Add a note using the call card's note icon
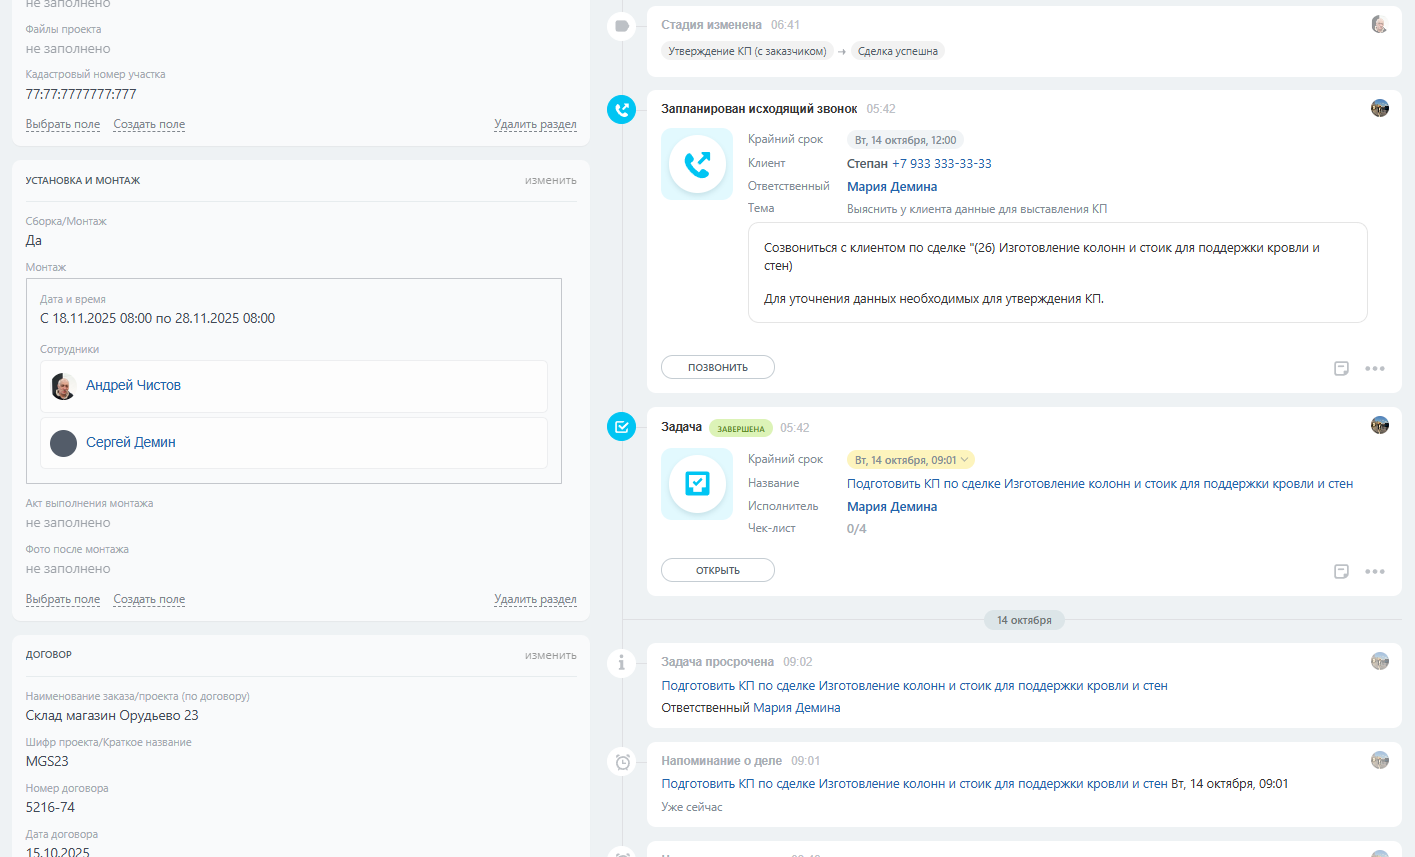1415x857 pixels. click(x=1342, y=369)
